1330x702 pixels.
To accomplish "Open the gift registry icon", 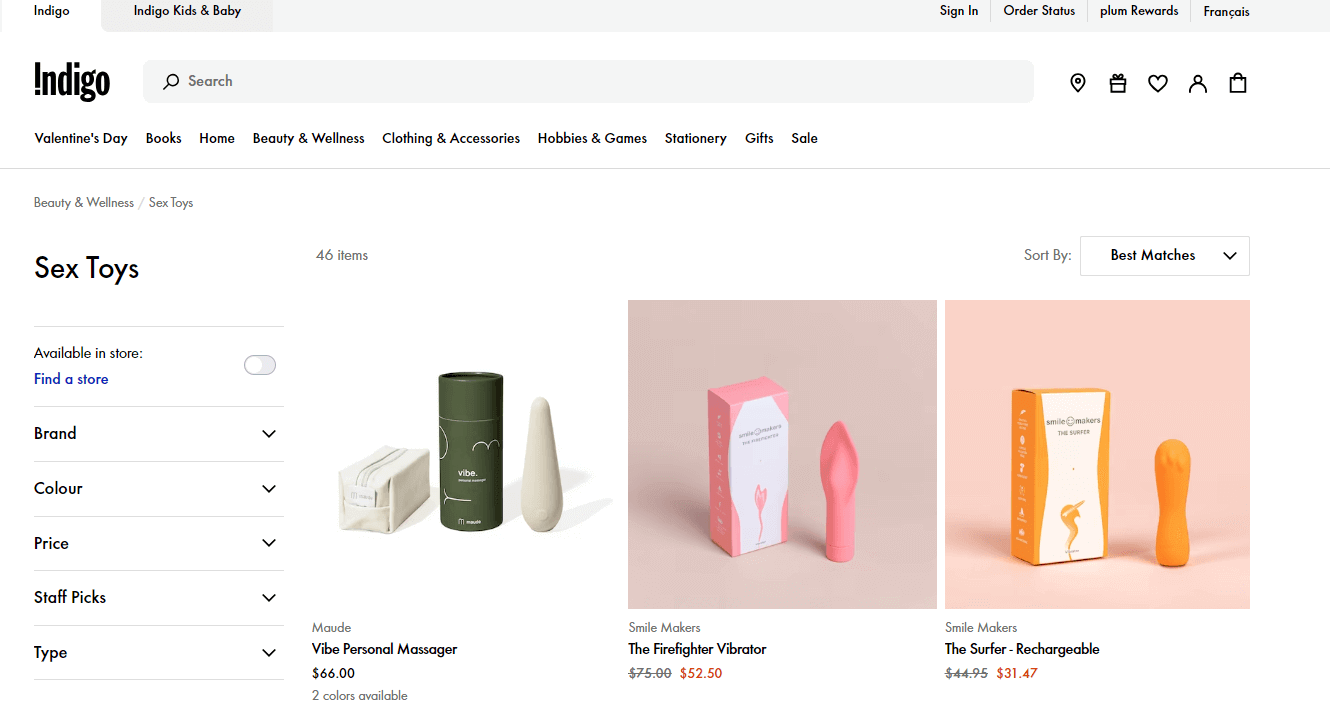I will 1118,83.
